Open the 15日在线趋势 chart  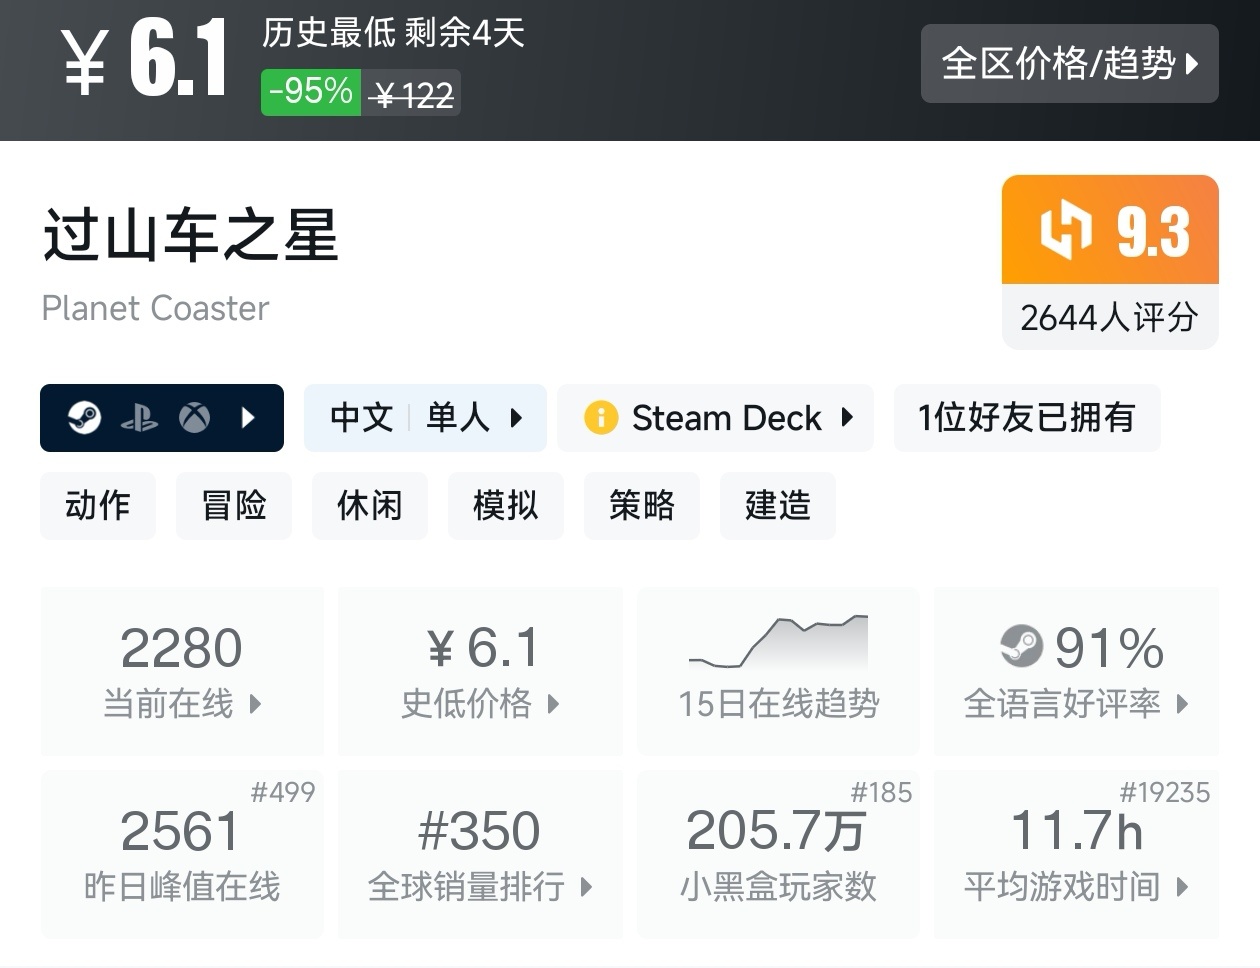click(x=778, y=670)
